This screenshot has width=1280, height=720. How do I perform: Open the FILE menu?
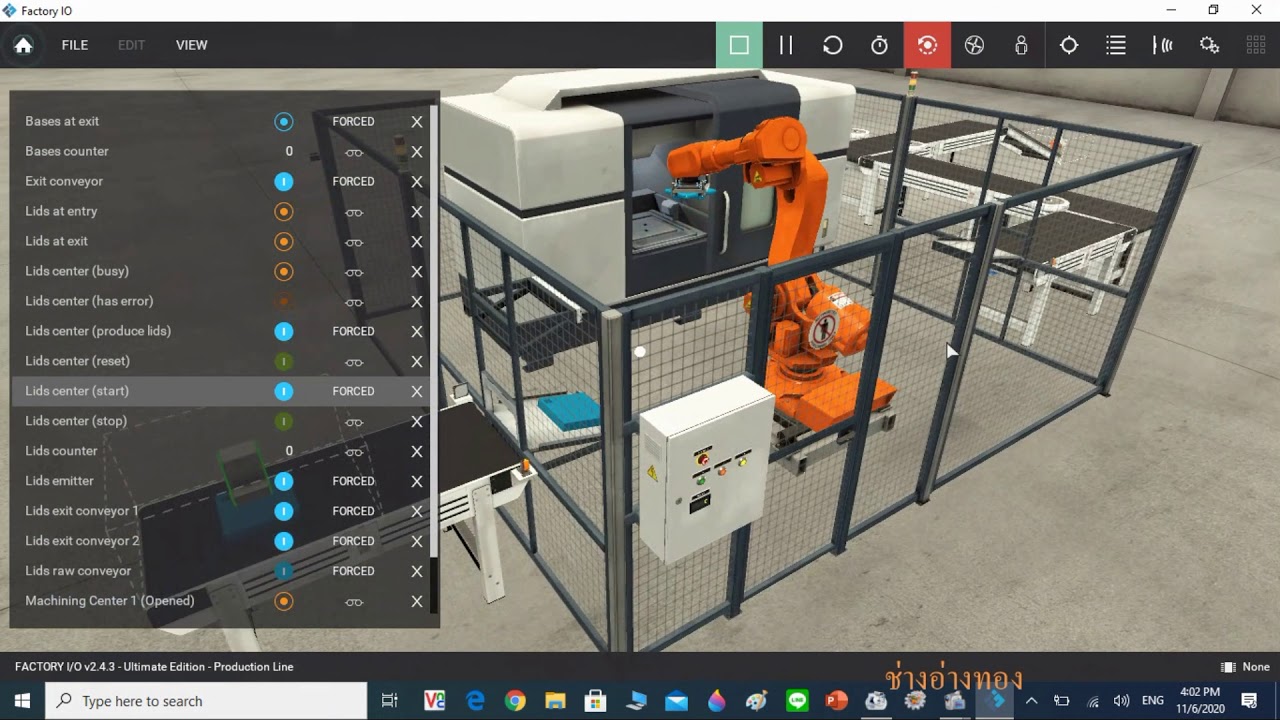coord(75,45)
